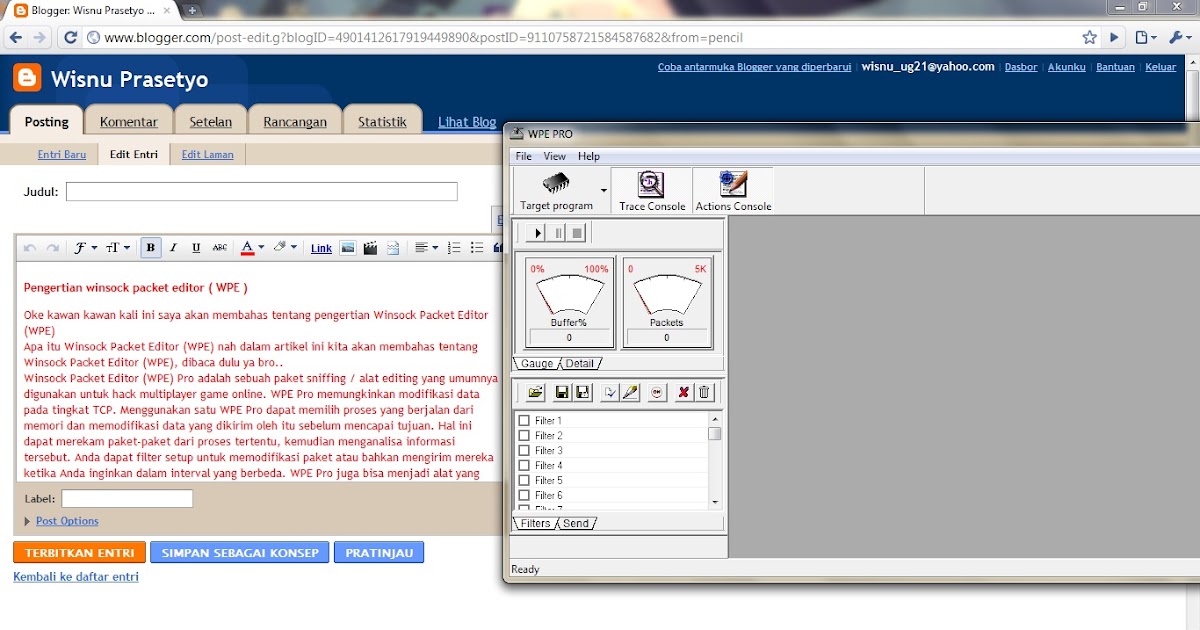The height and width of the screenshot is (630, 1200).
Task: Click the red X delete filter icon
Action: 684,393
